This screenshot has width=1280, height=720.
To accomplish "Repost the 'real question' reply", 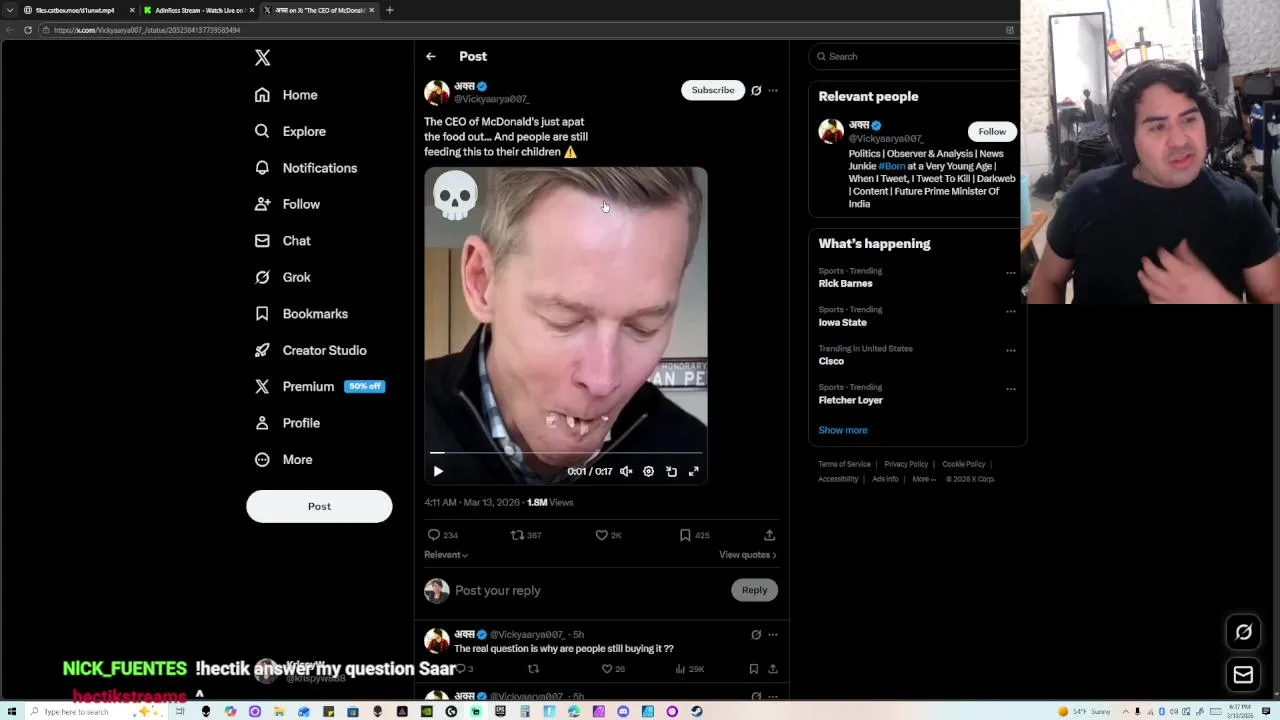I will (533, 669).
